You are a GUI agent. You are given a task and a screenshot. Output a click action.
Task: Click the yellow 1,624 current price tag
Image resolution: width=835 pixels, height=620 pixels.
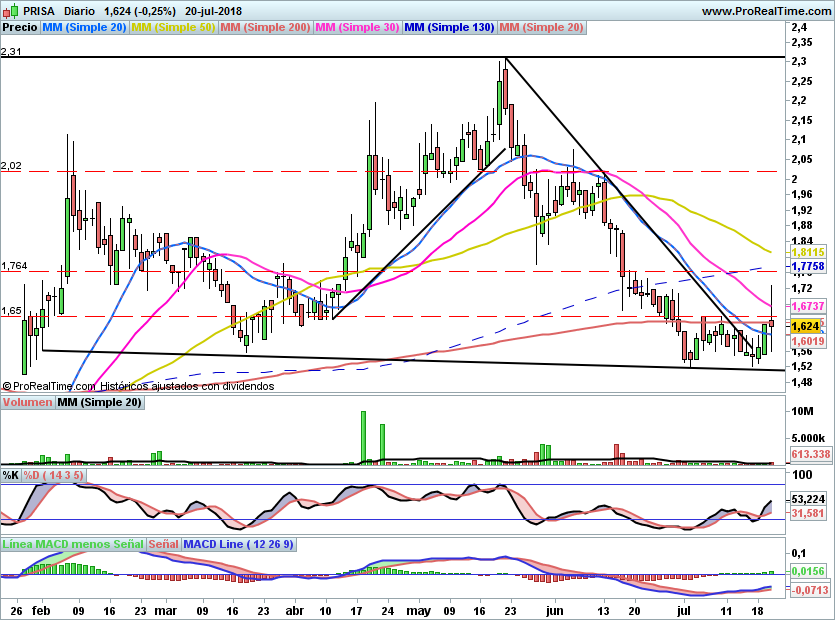806,326
